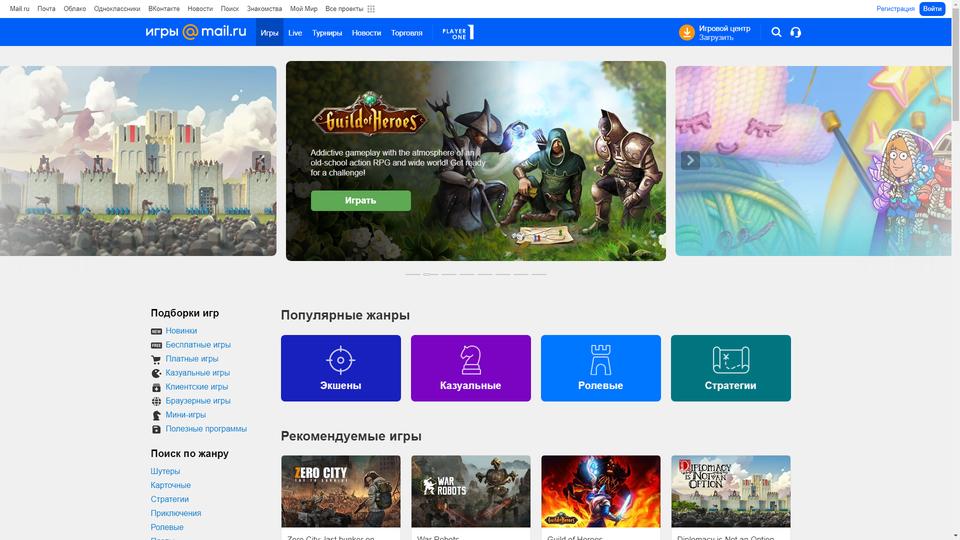The height and width of the screenshot is (540, 960).
Task: Open Diplomacy is Not an Option thumbnail
Action: point(730,492)
